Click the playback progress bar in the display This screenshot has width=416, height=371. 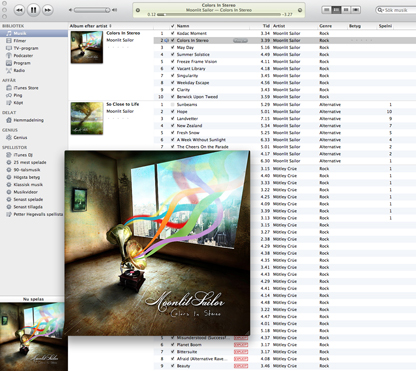point(219,14)
